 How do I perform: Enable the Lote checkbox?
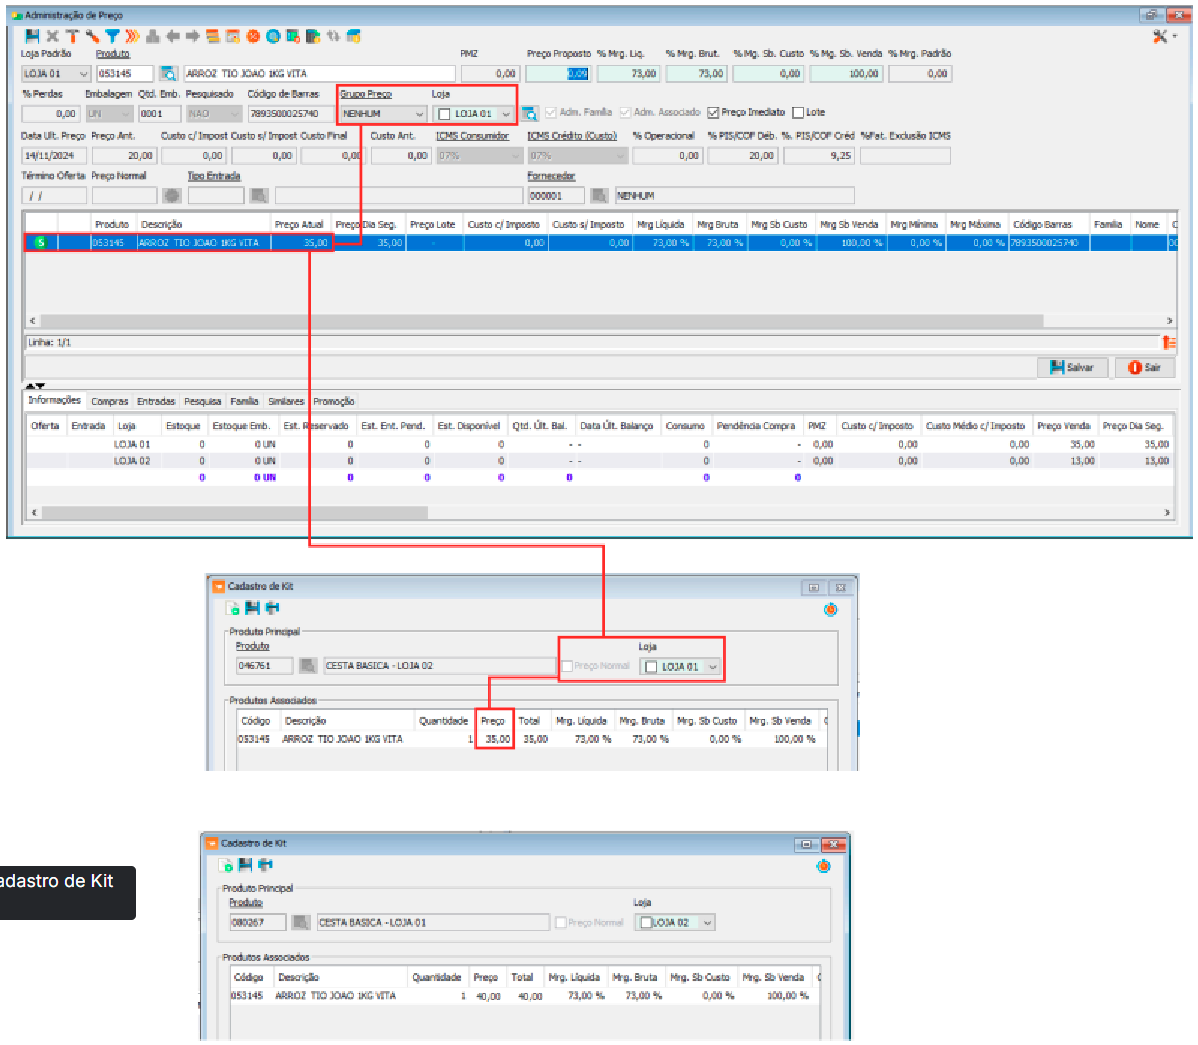798,112
